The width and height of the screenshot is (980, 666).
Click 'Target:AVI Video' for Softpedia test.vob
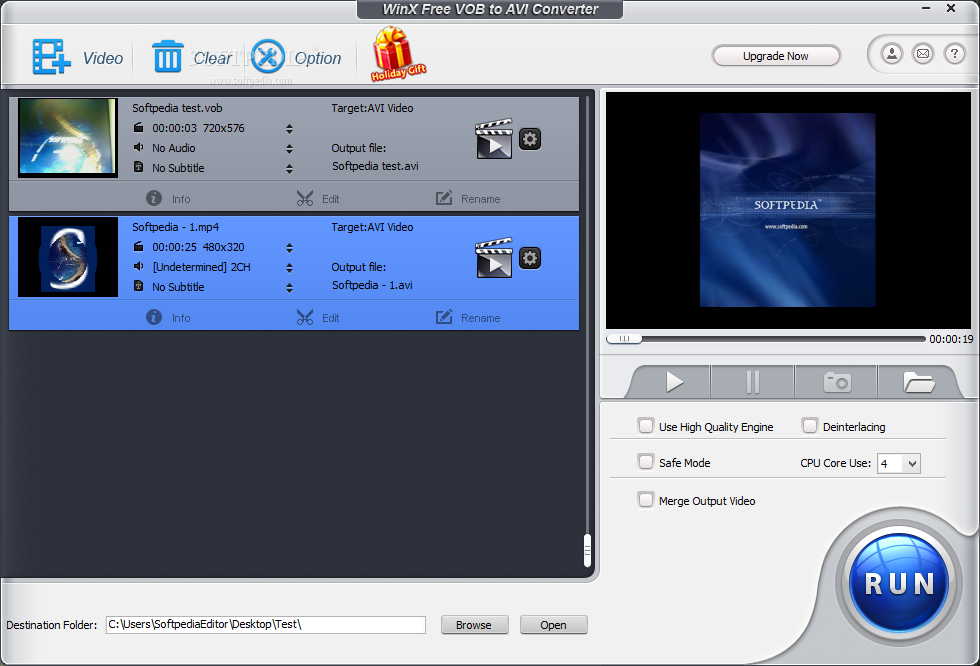(372, 108)
